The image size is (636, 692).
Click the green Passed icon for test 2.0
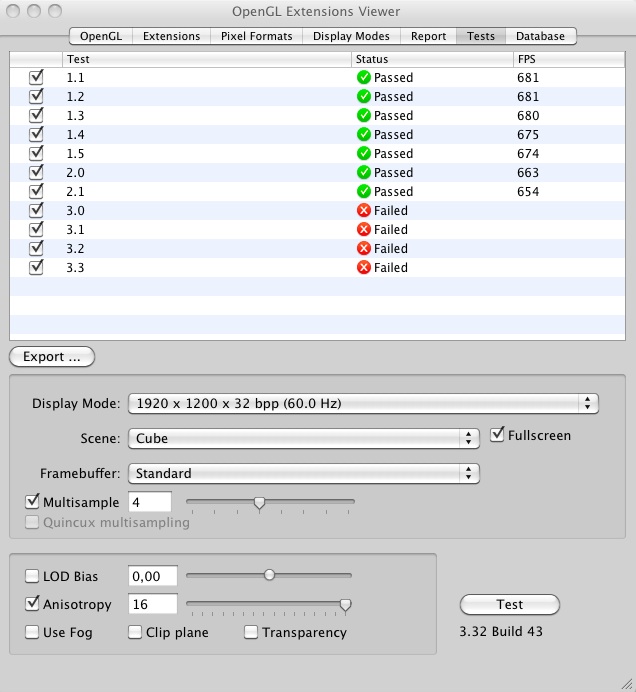click(x=364, y=172)
